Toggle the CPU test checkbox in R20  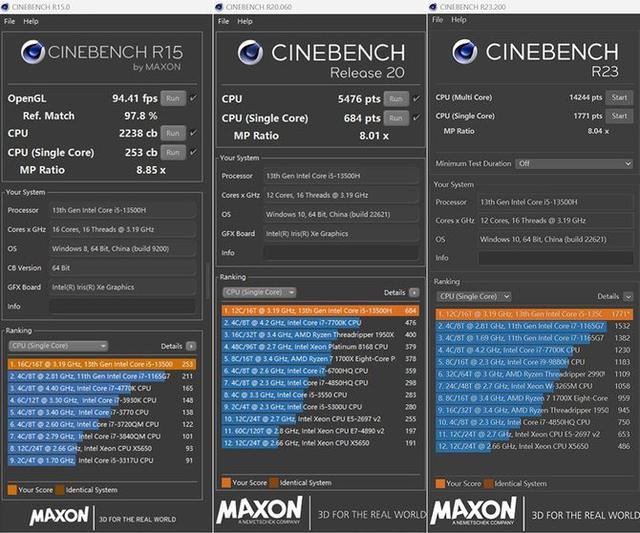pos(415,99)
